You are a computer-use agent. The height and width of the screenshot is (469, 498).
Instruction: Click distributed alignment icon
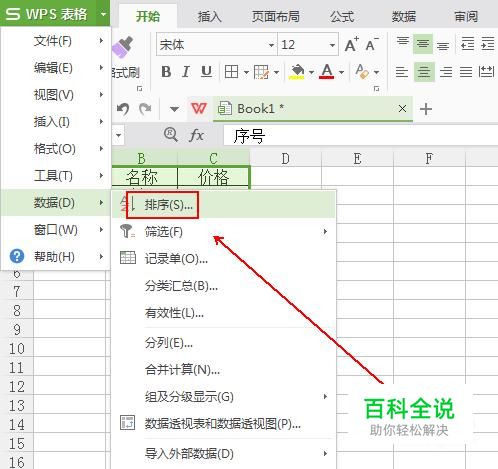coord(486,72)
